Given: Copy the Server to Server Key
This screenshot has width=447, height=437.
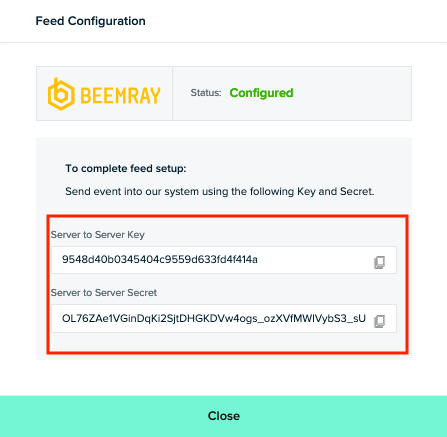Looking at the screenshot, I should [x=379, y=262].
